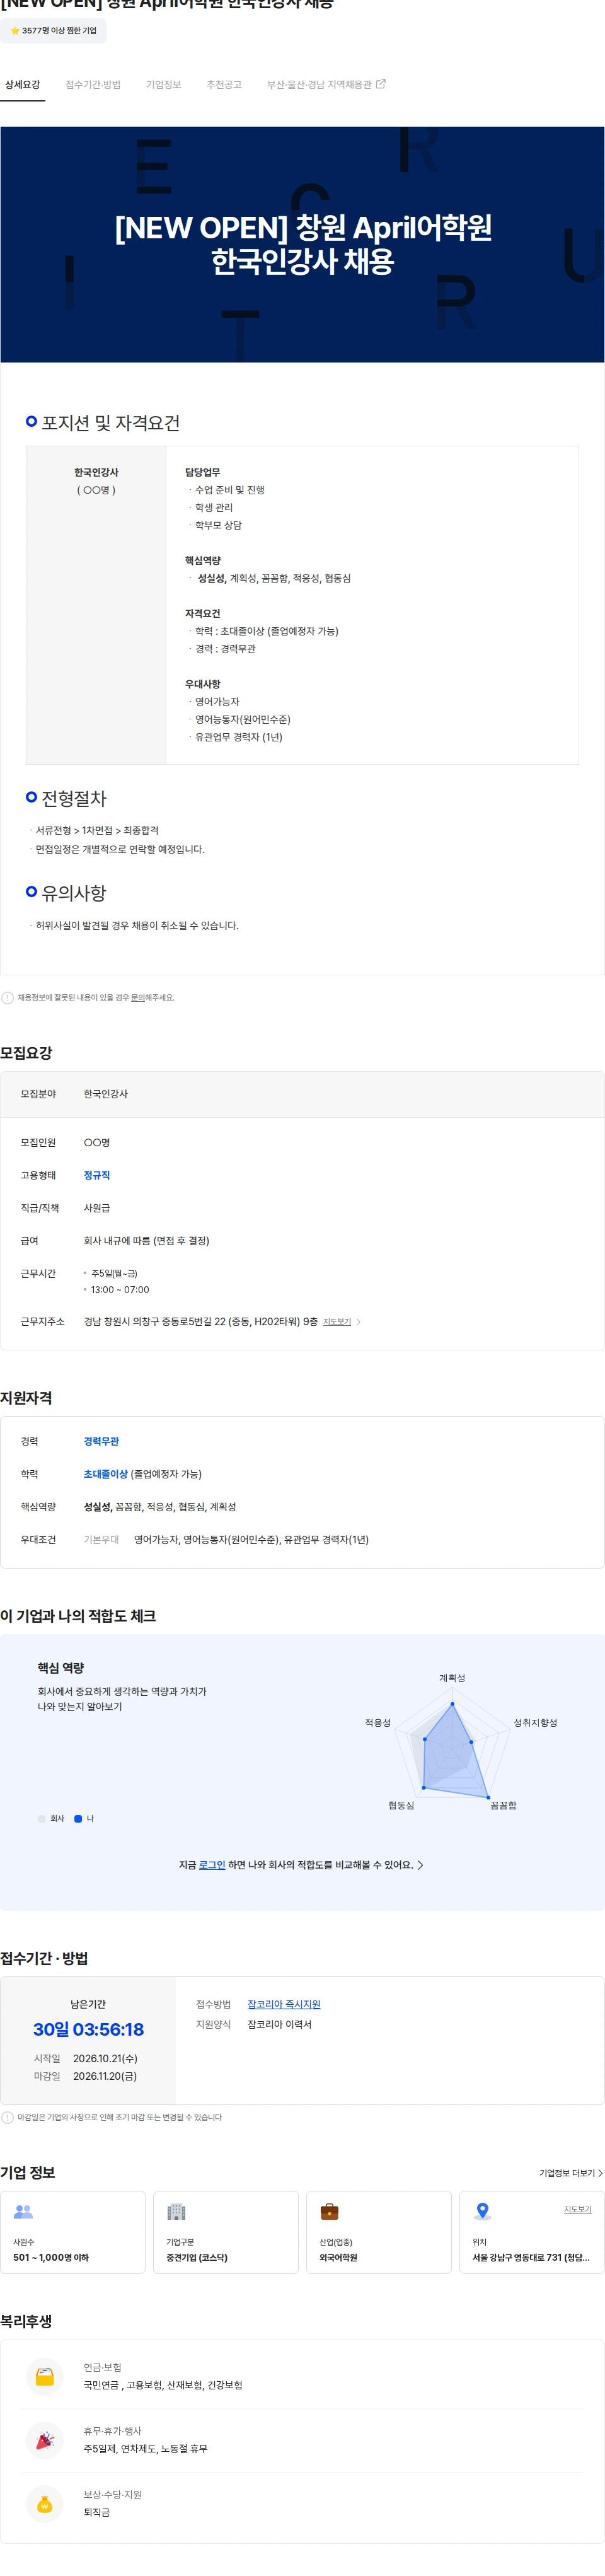605x2576 pixels.
Task: Click the 꼼꼼함 label on radar chart
Action: tap(503, 1805)
